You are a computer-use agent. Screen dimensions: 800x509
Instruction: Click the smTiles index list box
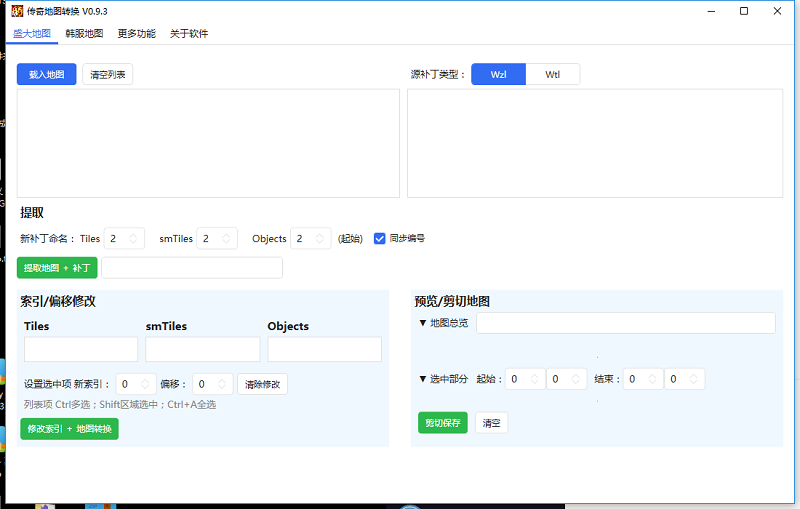click(203, 349)
